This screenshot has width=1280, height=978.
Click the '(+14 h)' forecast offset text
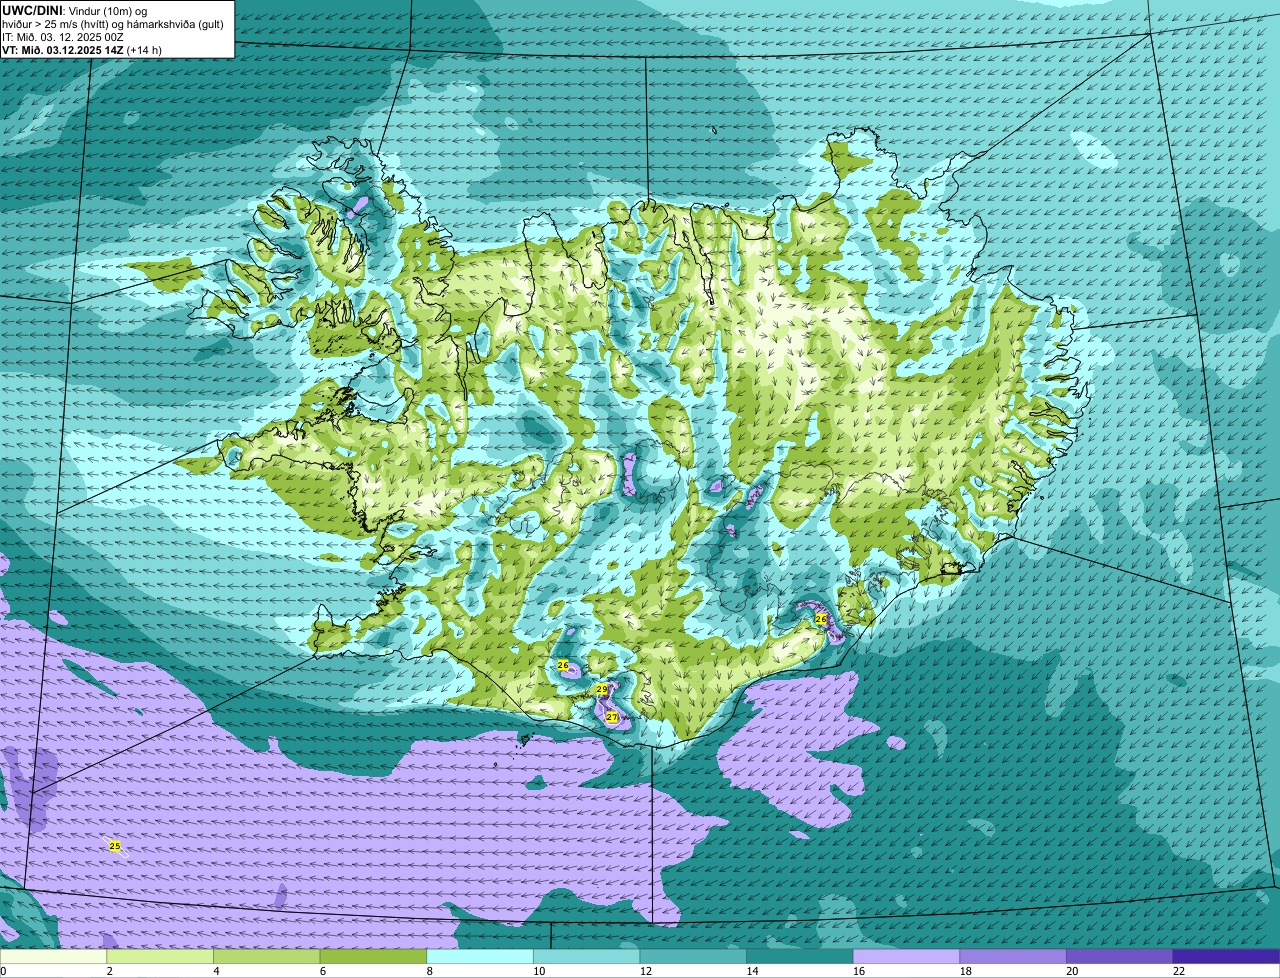[144, 50]
